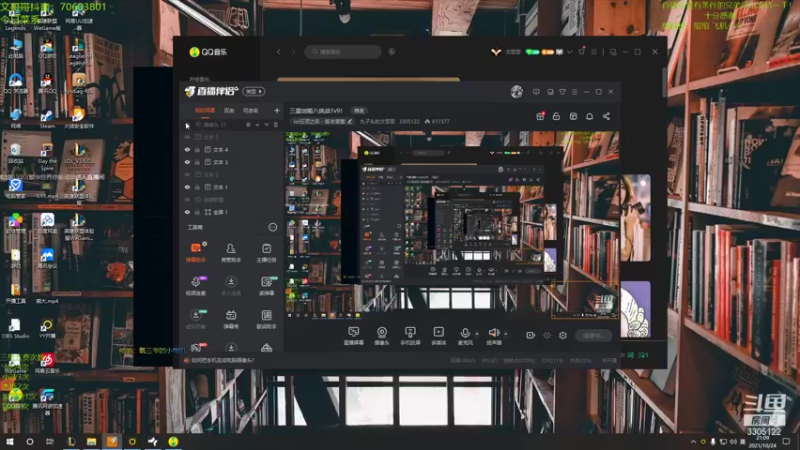Toggle lock on 文本 4 layer
This screenshot has height=450, width=800.
pos(197,149)
